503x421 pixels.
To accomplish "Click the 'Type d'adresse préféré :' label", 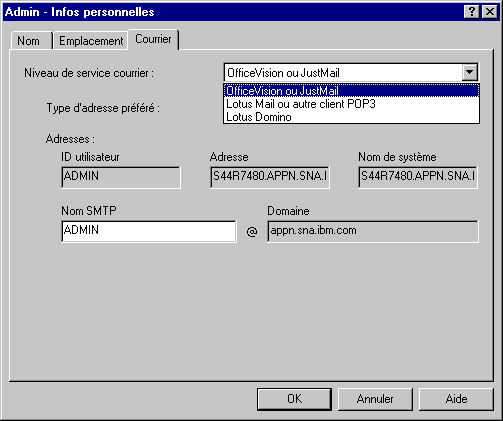I will pos(103,108).
